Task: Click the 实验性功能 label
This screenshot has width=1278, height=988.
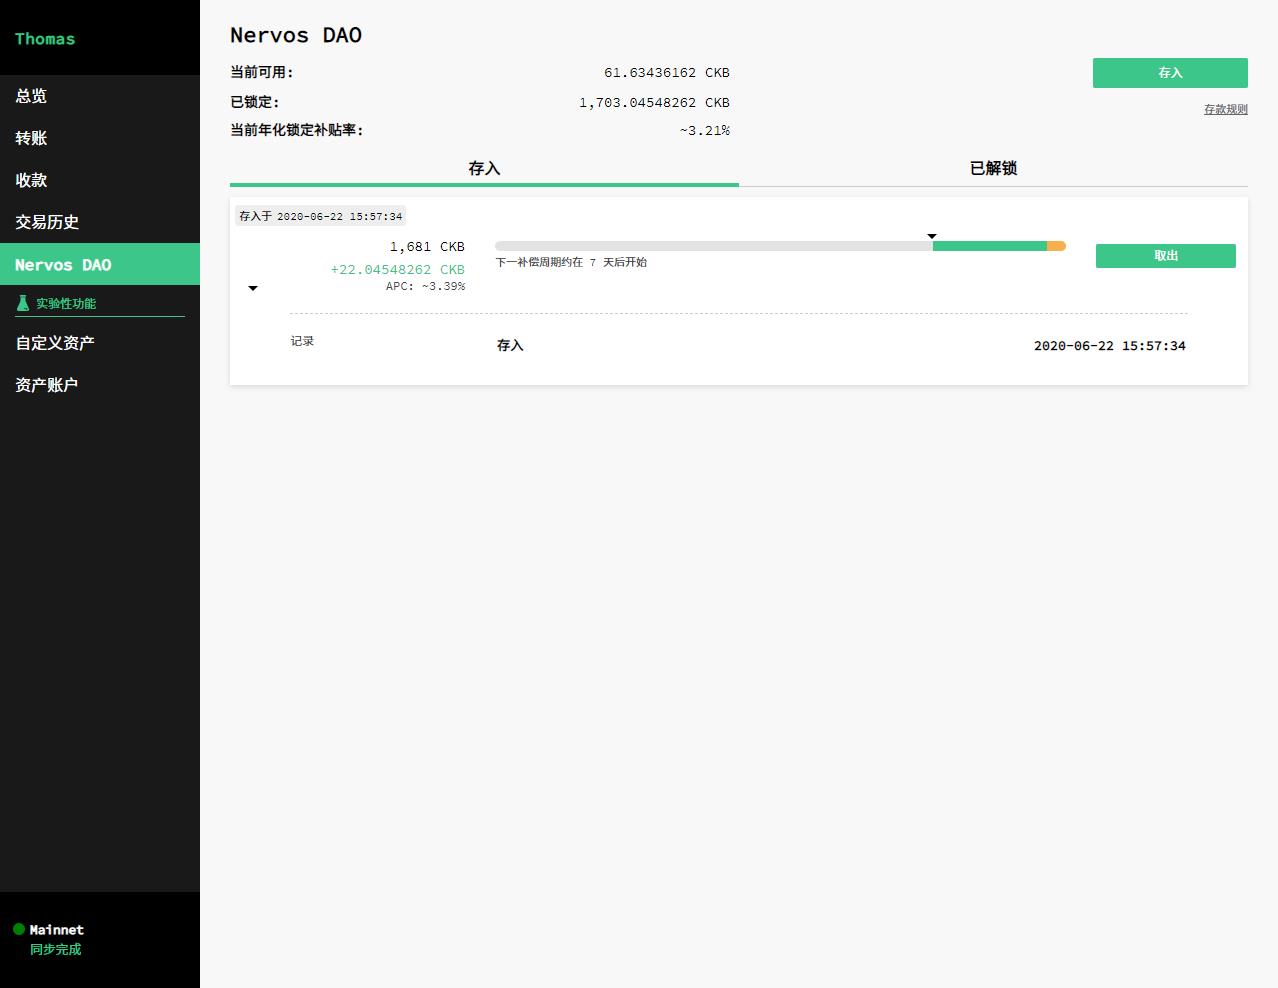Action: coord(66,303)
